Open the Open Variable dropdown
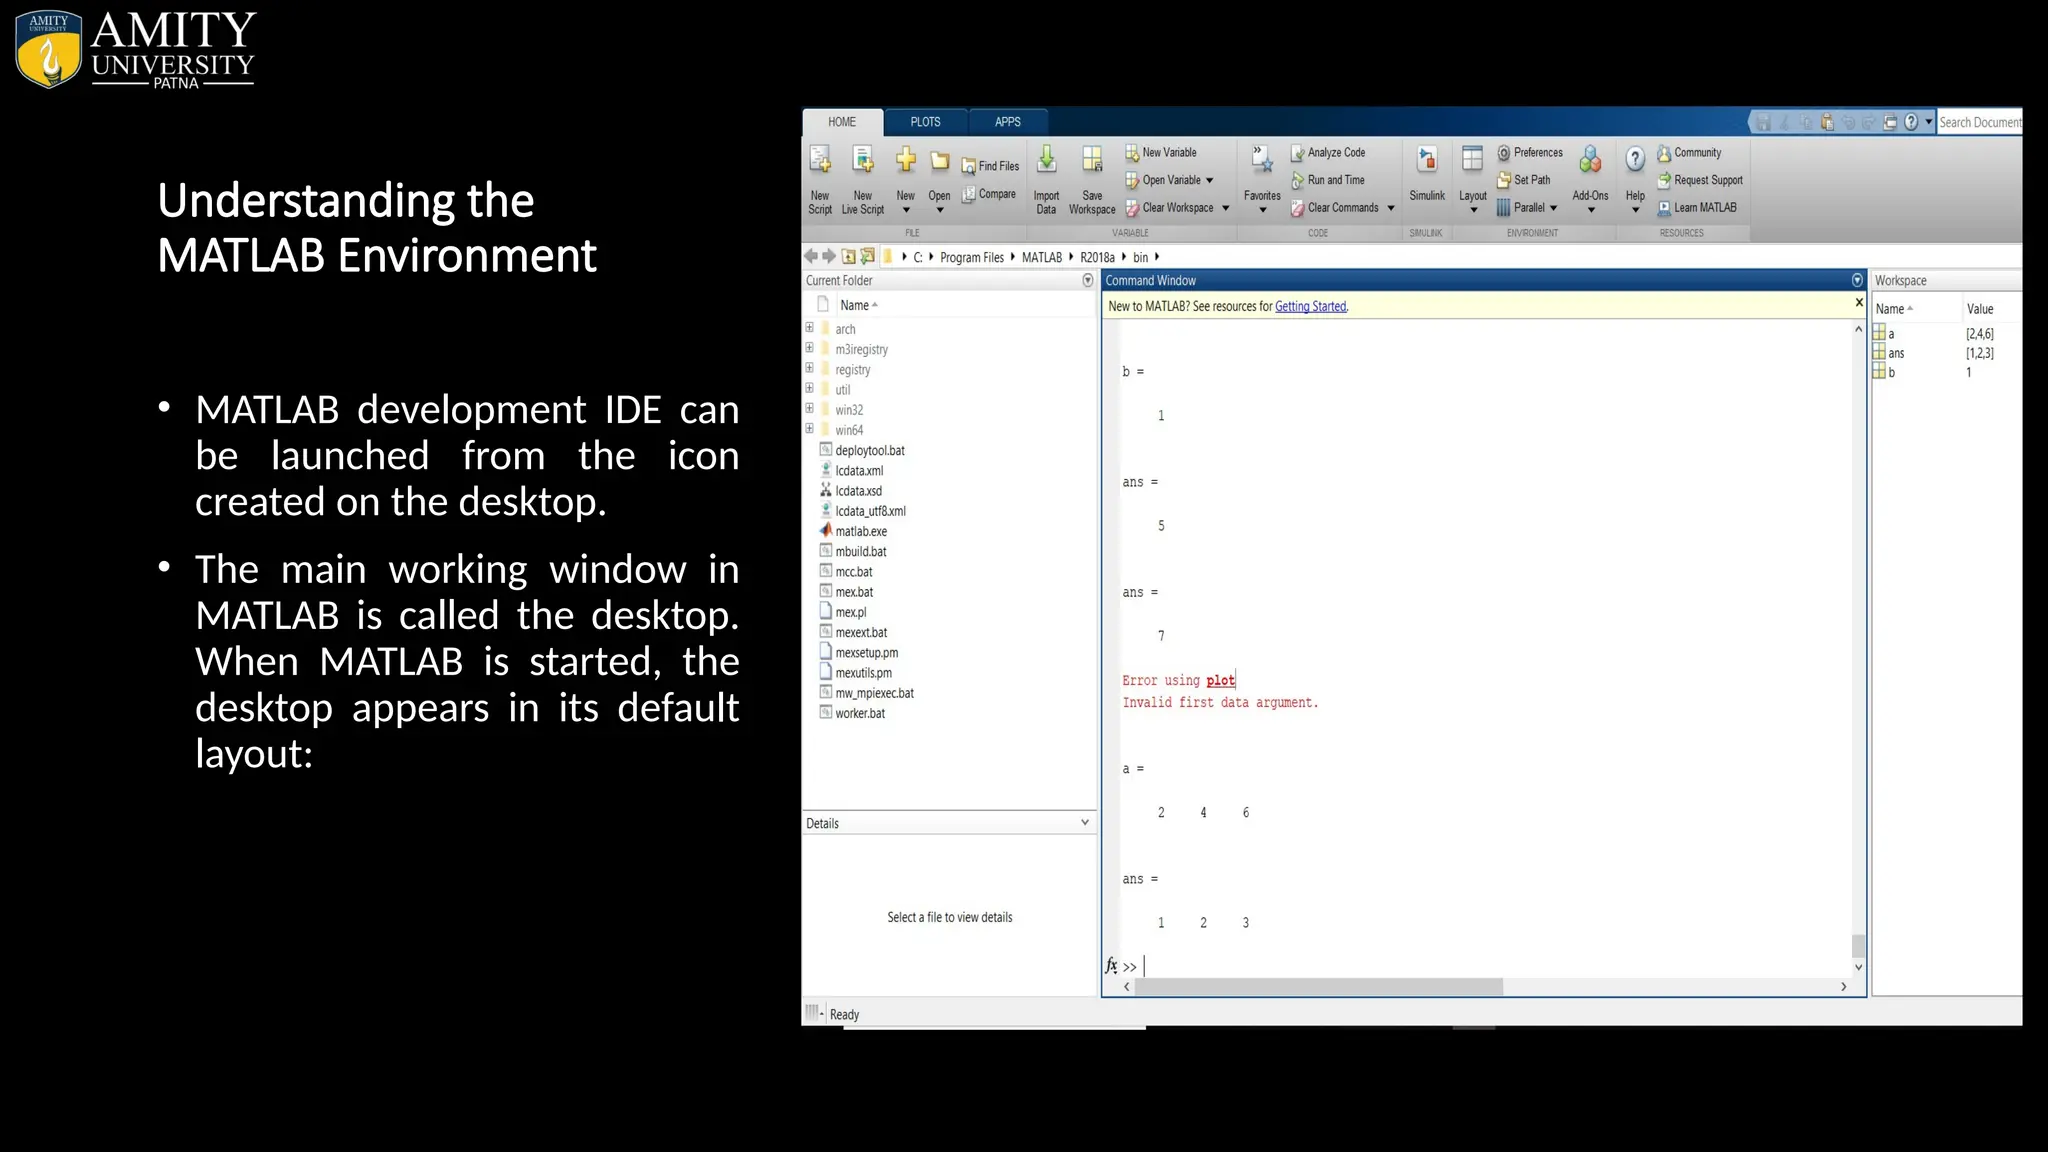This screenshot has width=2048, height=1152. 1210,181
